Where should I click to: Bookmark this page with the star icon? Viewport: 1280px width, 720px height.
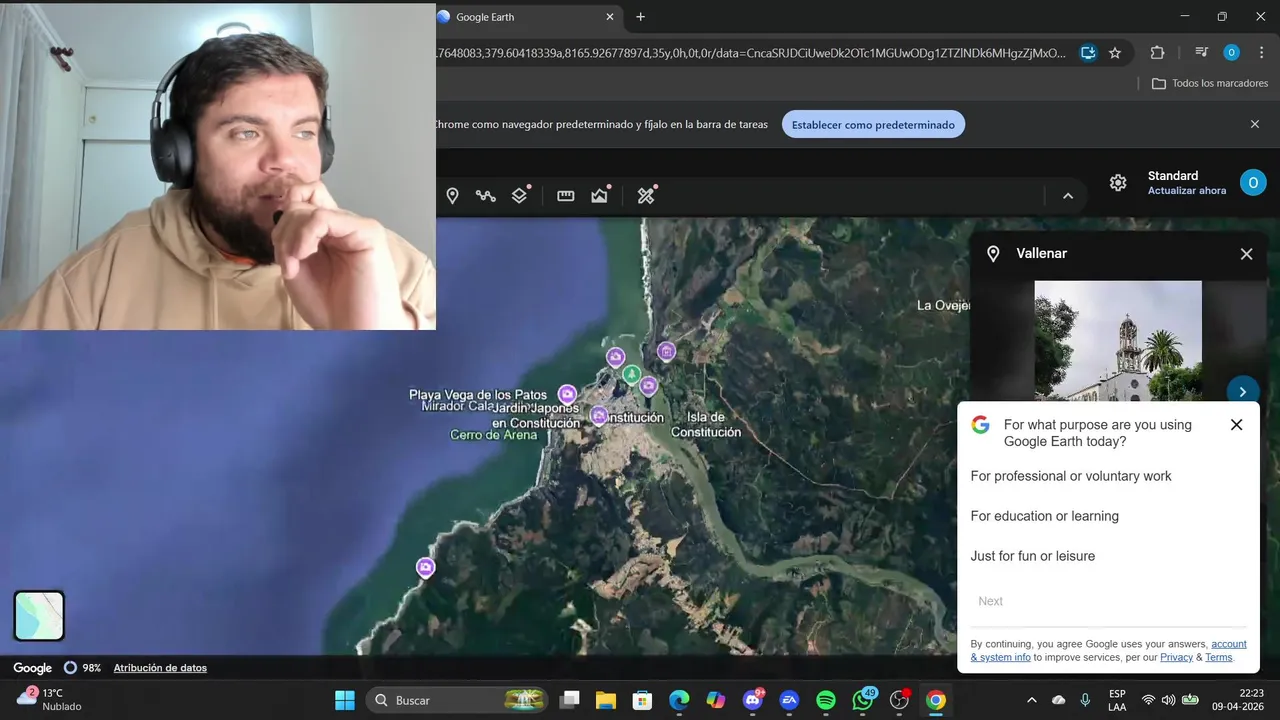pos(1115,53)
